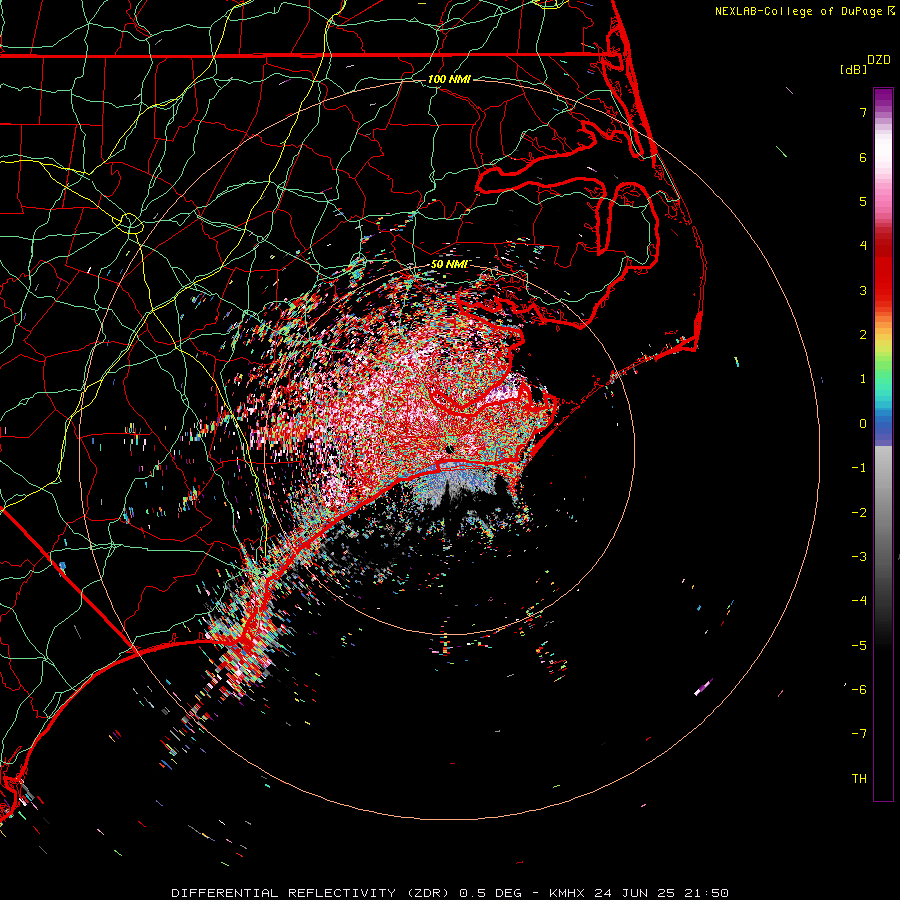Click the 2 dB scale value
900x900 pixels.
[x=863, y=335]
